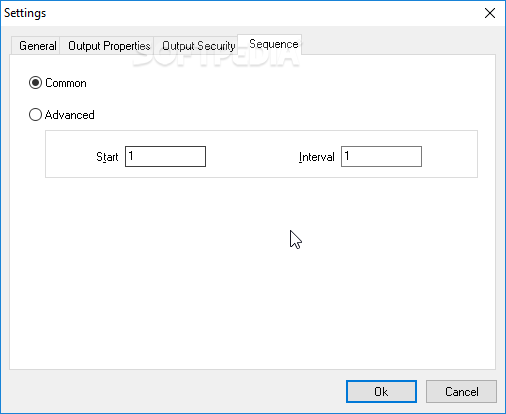
Task: Confirm settings with the Ok button
Action: point(381,392)
